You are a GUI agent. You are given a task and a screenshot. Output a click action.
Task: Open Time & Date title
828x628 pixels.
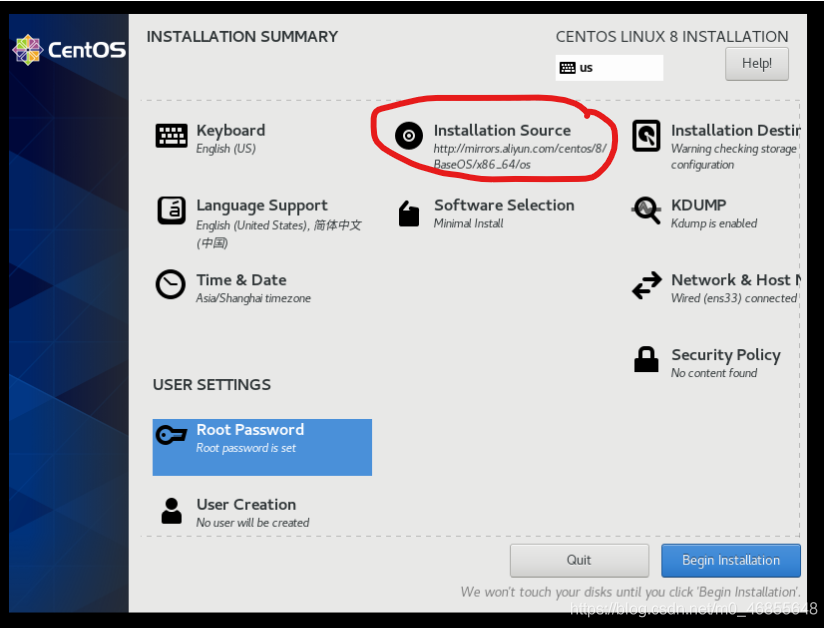point(241,280)
